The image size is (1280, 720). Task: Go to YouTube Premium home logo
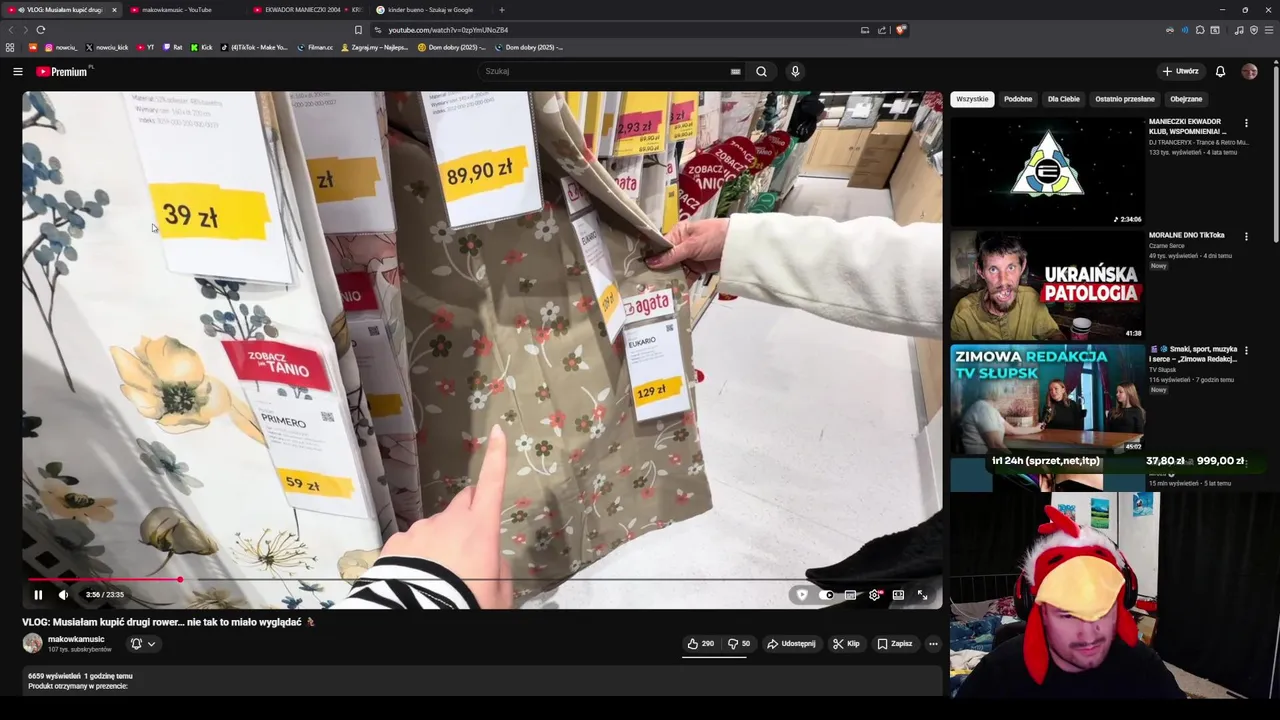(x=64, y=72)
